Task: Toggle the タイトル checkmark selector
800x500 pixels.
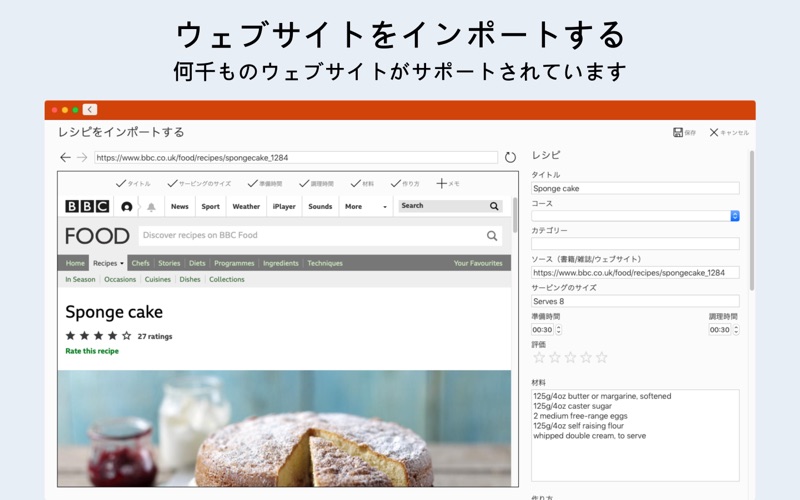Action: tap(133, 184)
